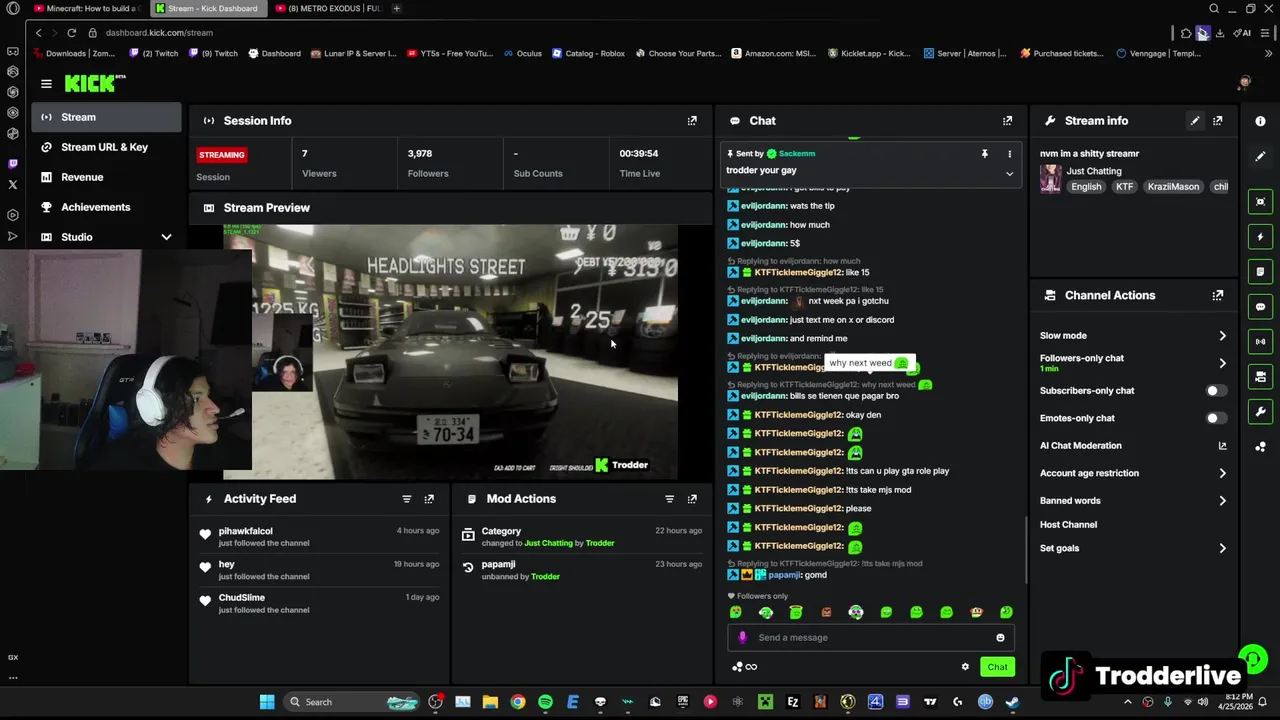Select Stream in the sidebar
This screenshot has width=1280, height=720.
[106, 117]
